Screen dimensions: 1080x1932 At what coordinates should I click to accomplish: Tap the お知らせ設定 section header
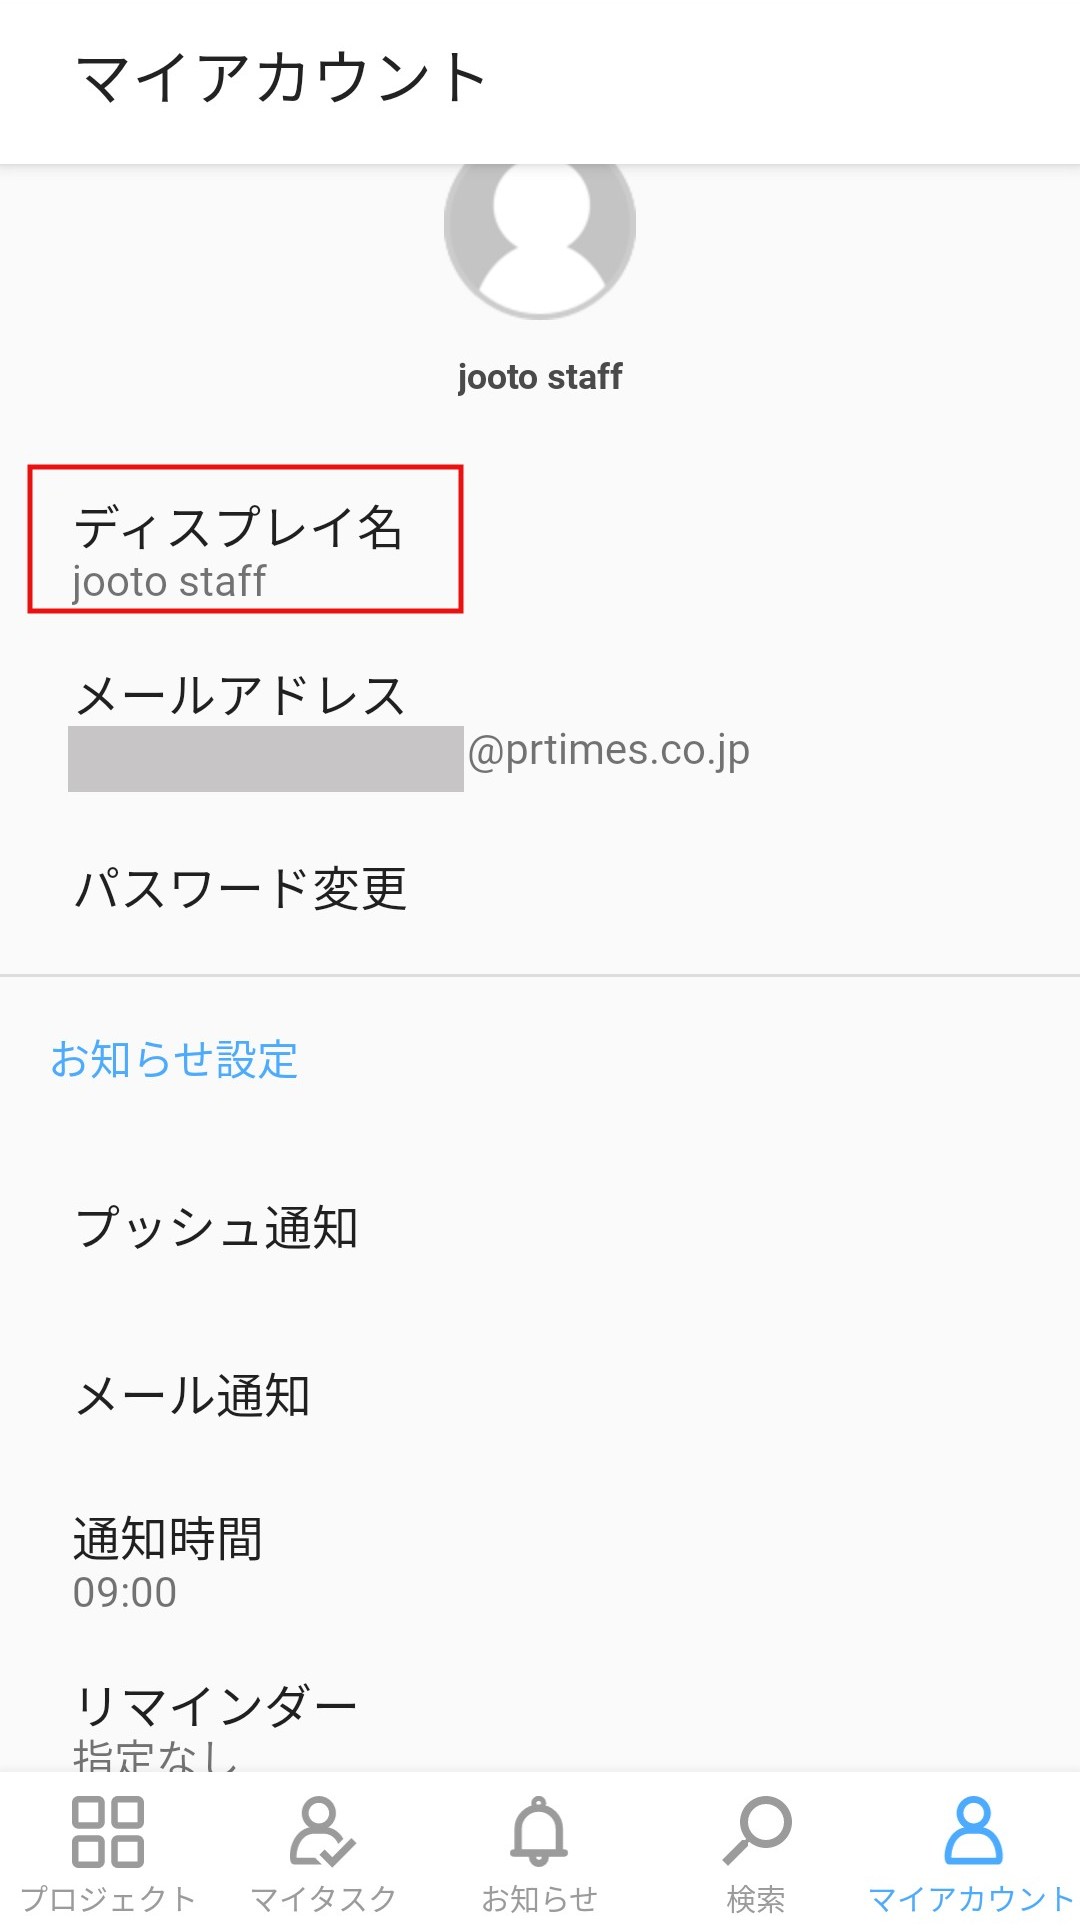[x=174, y=1060]
